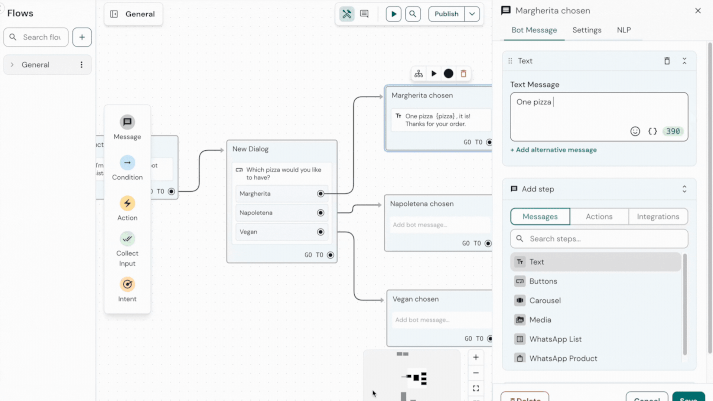Pick the Condition node icon
This screenshot has width=713, height=401.
[127, 163]
